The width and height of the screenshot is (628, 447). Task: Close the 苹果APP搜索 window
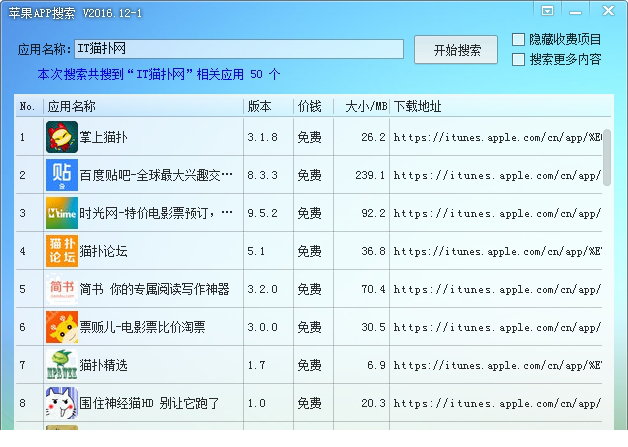(608, 10)
